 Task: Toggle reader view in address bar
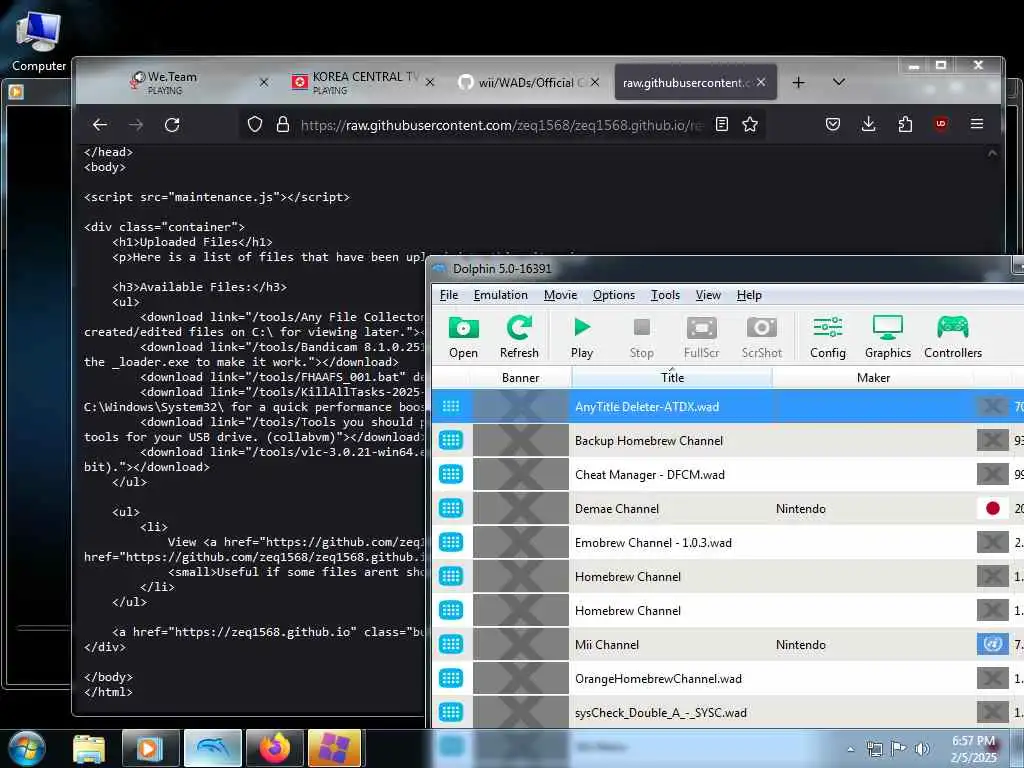[x=721, y=124]
